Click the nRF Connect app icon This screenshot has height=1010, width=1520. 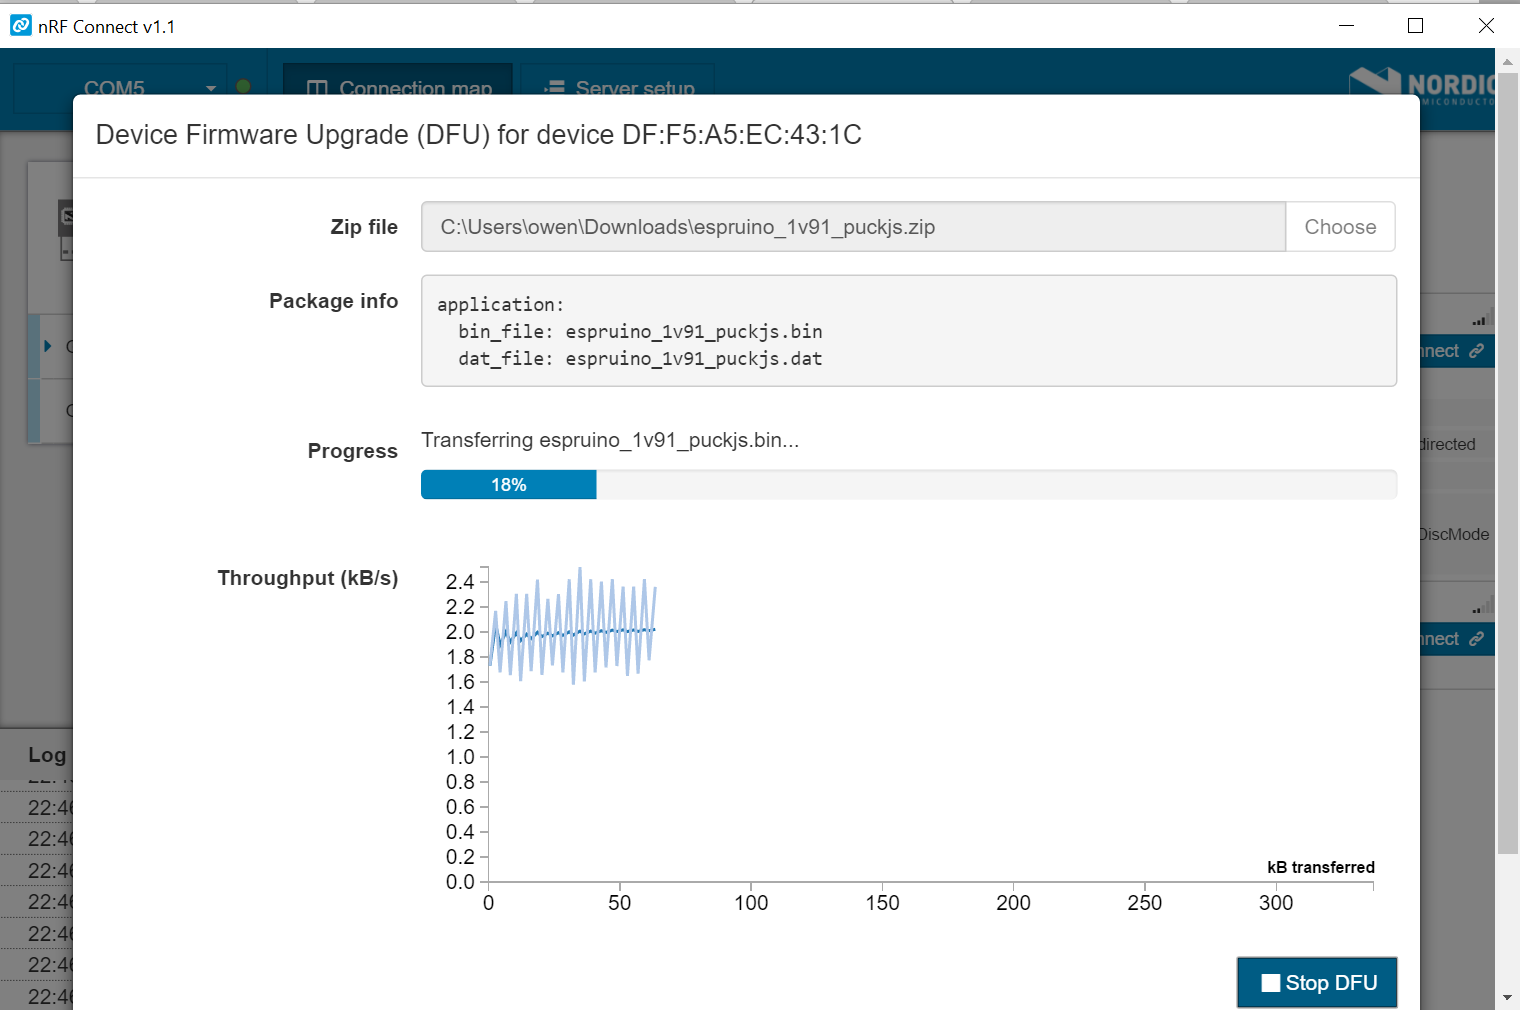[x=20, y=26]
